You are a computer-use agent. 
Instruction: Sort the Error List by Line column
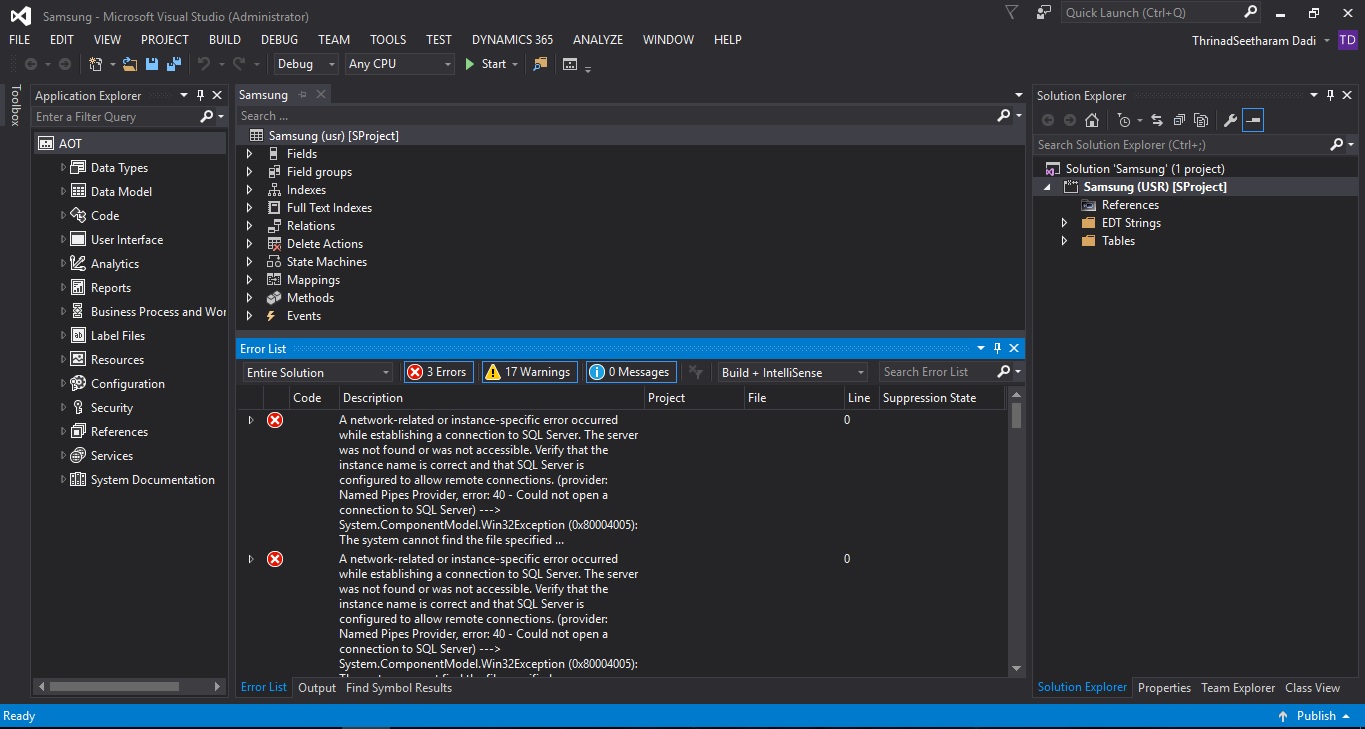[860, 398]
